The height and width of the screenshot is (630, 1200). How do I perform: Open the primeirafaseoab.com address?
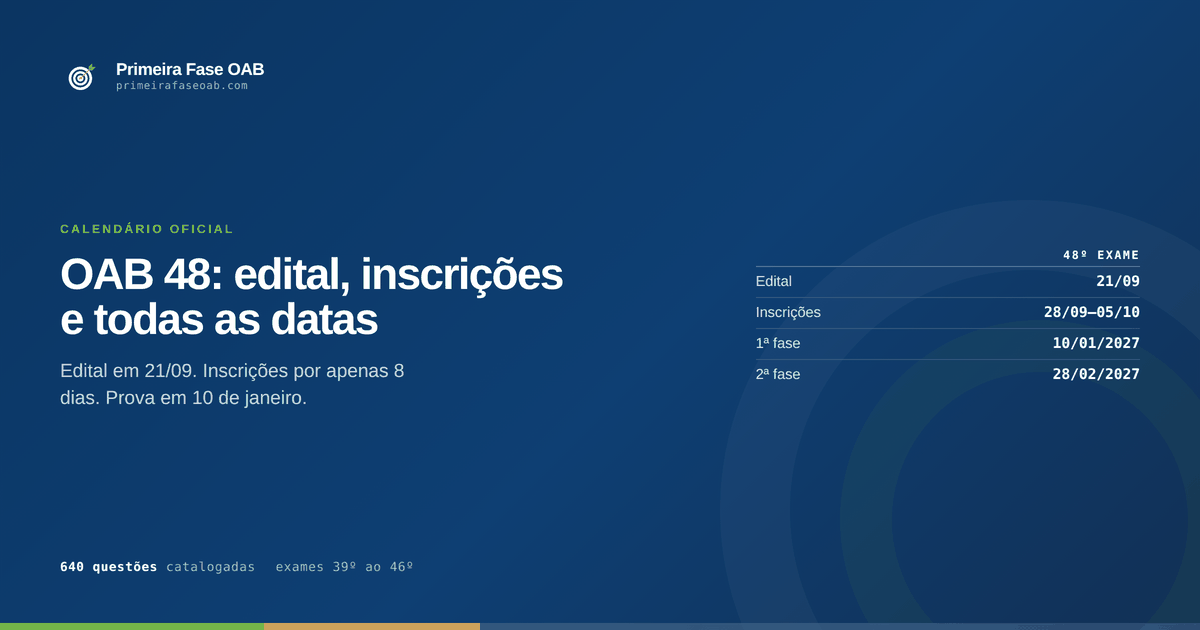pyautogui.click(x=182, y=86)
